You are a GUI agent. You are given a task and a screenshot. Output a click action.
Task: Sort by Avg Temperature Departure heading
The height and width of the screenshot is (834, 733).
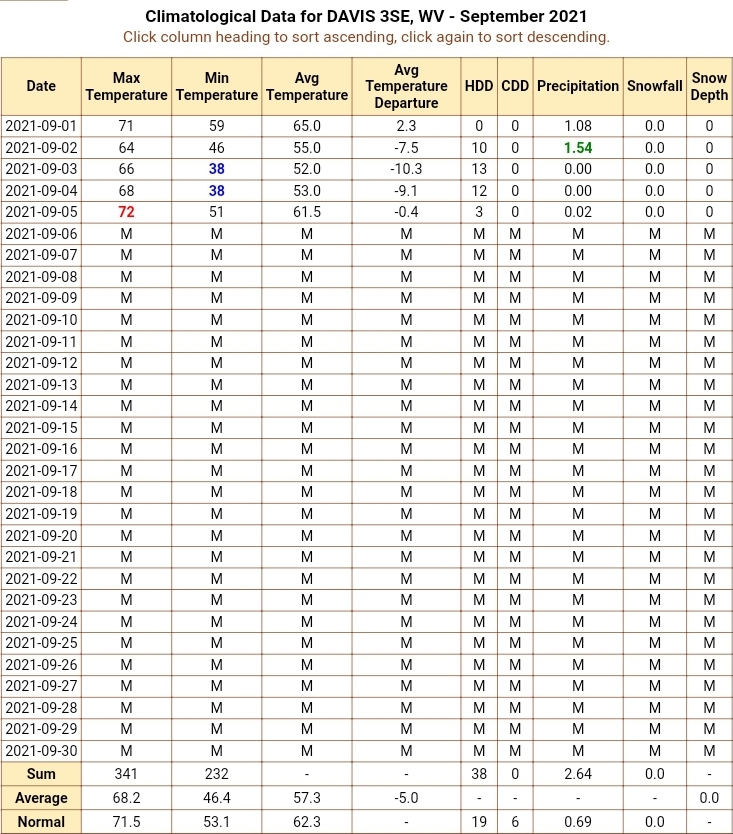[406, 86]
